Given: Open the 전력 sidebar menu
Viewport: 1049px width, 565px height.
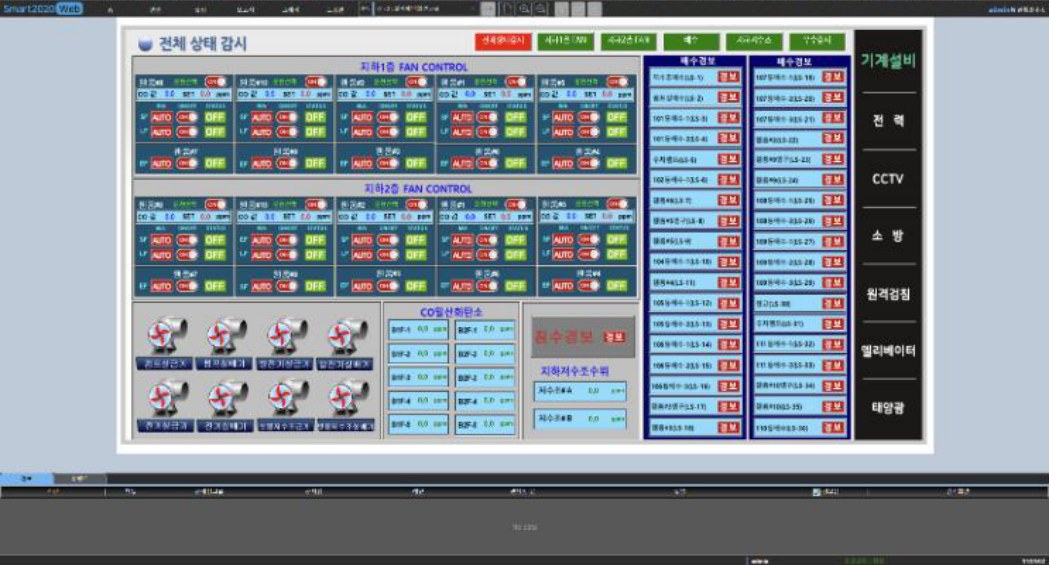Looking at the screenshot, I should (x=888, y=120).
